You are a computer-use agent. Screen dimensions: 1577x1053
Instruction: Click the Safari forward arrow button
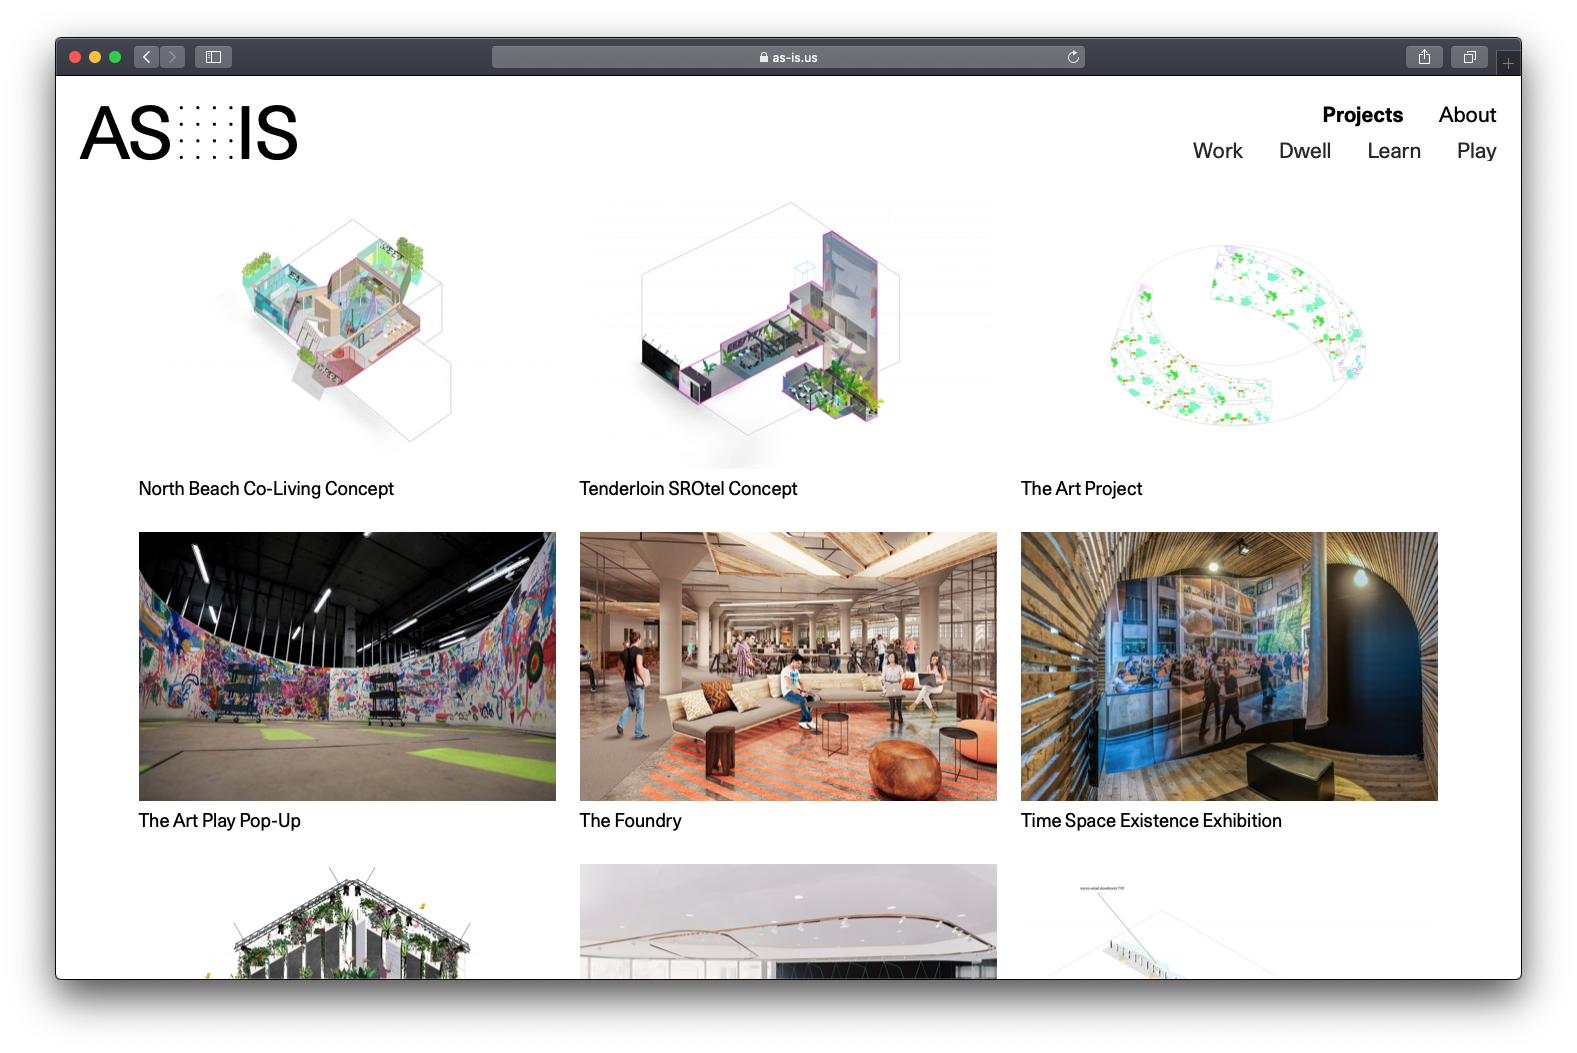pyautogui.click(x=173, y=57)
